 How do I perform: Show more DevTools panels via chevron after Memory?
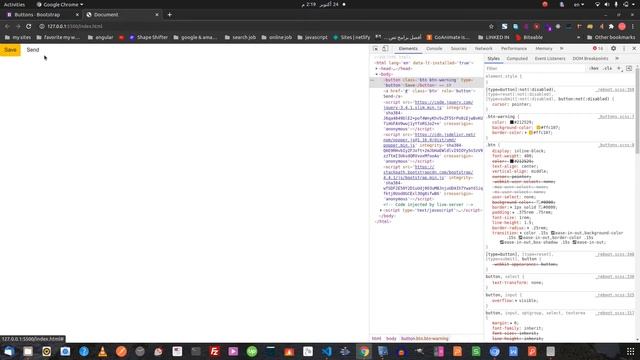(x=562, y=49)
